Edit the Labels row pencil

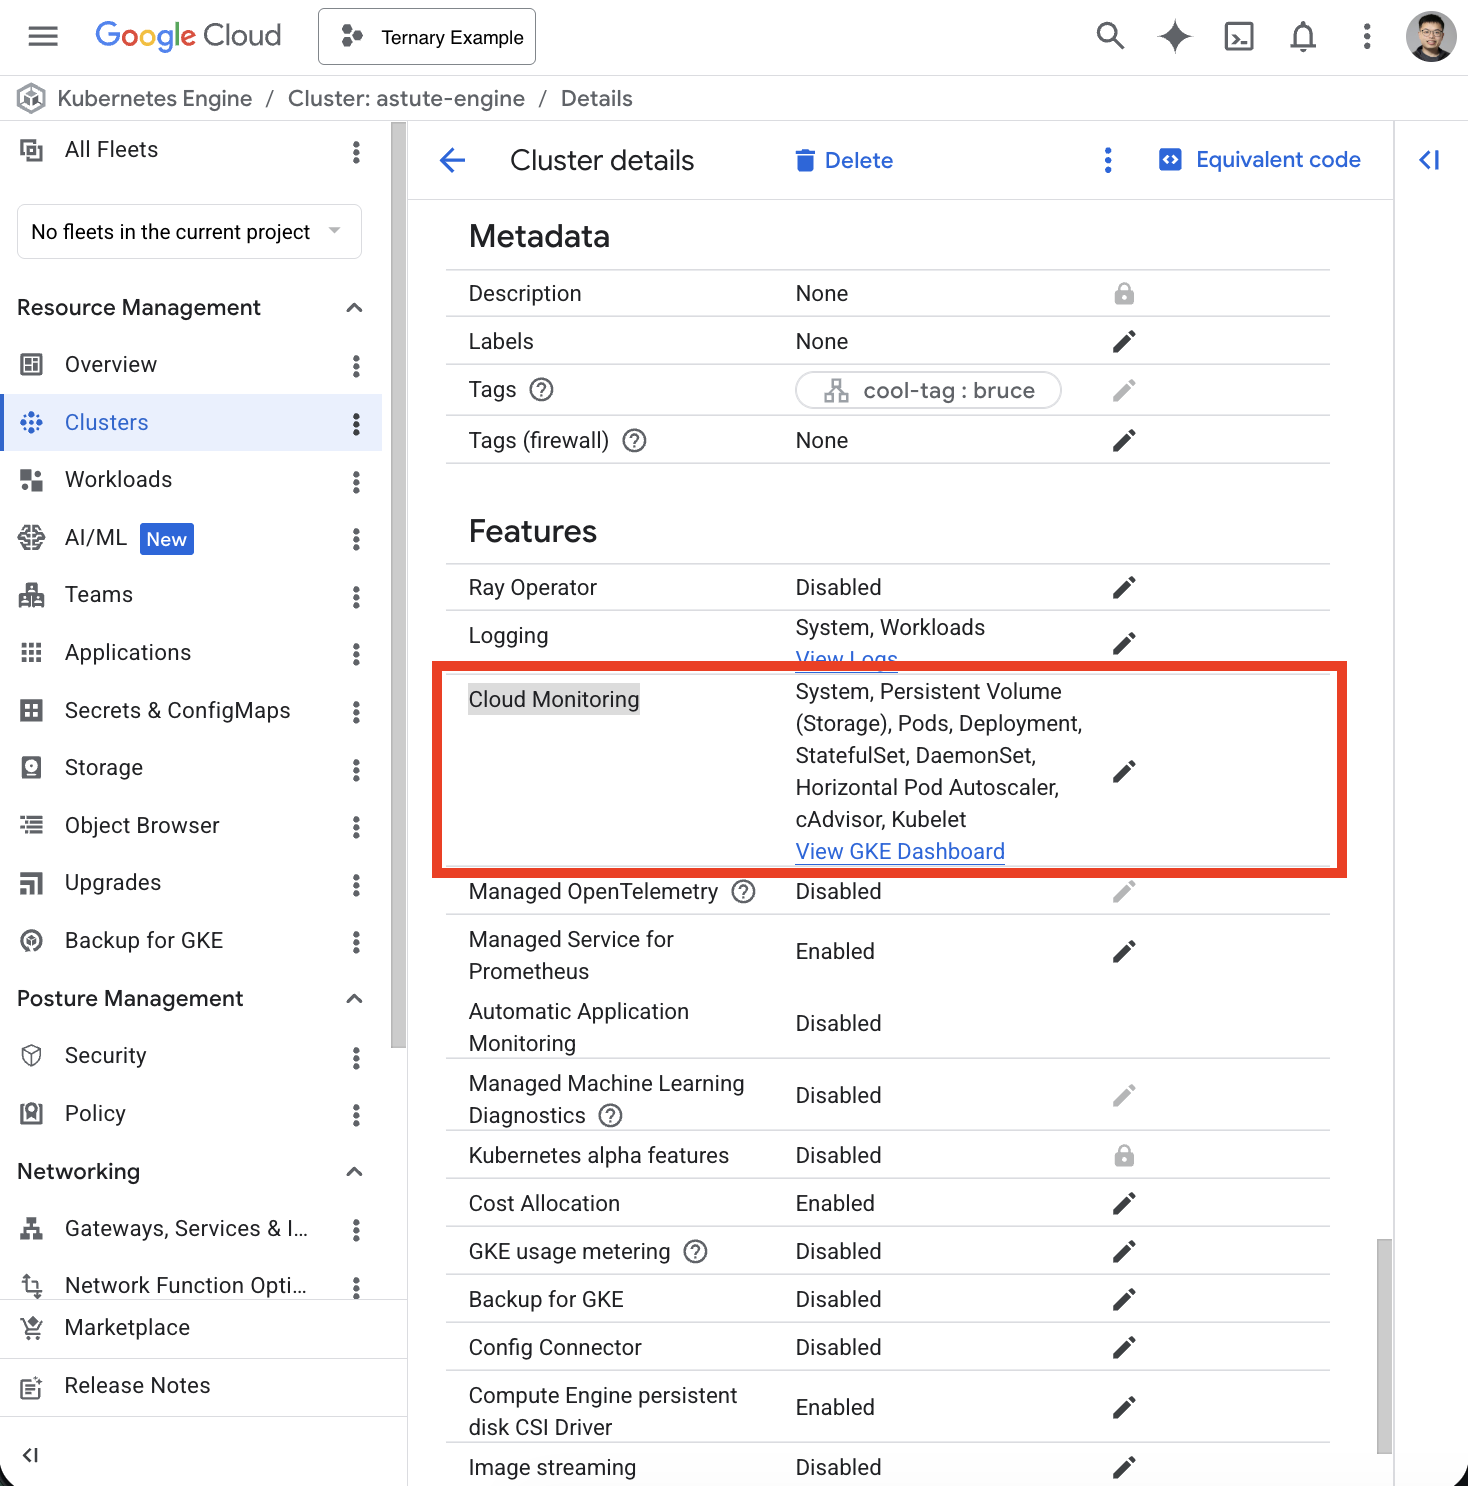[1124, 342]
